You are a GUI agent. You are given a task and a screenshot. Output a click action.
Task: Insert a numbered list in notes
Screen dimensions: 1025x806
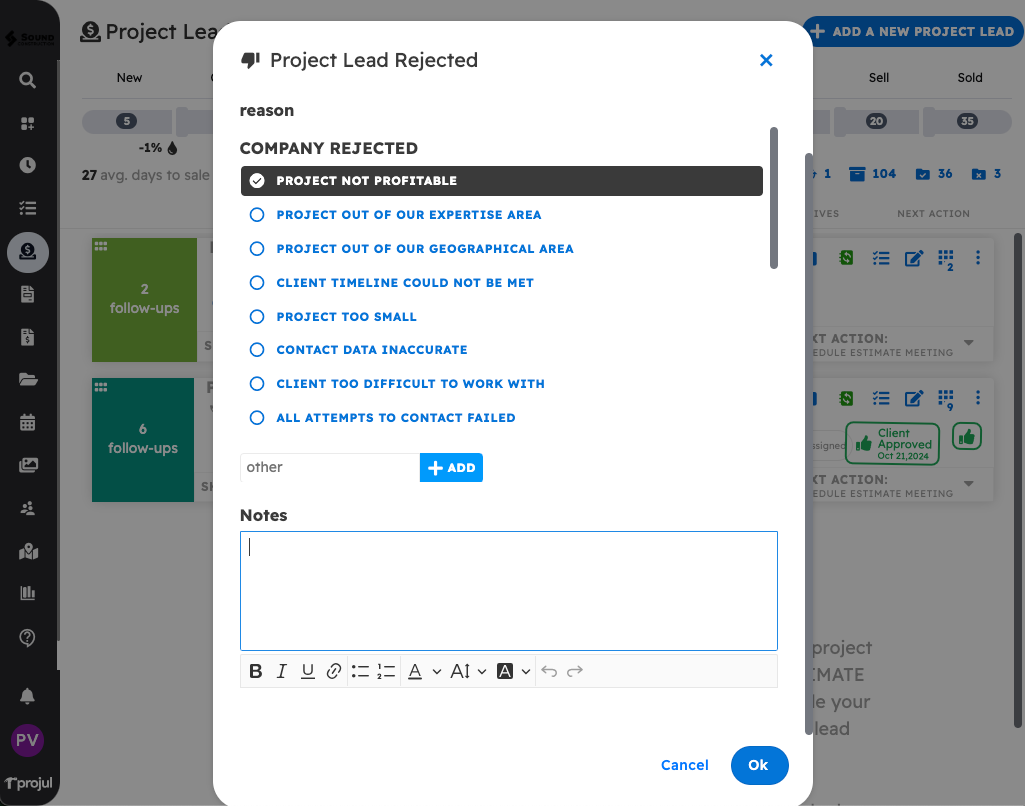(386, 671)
